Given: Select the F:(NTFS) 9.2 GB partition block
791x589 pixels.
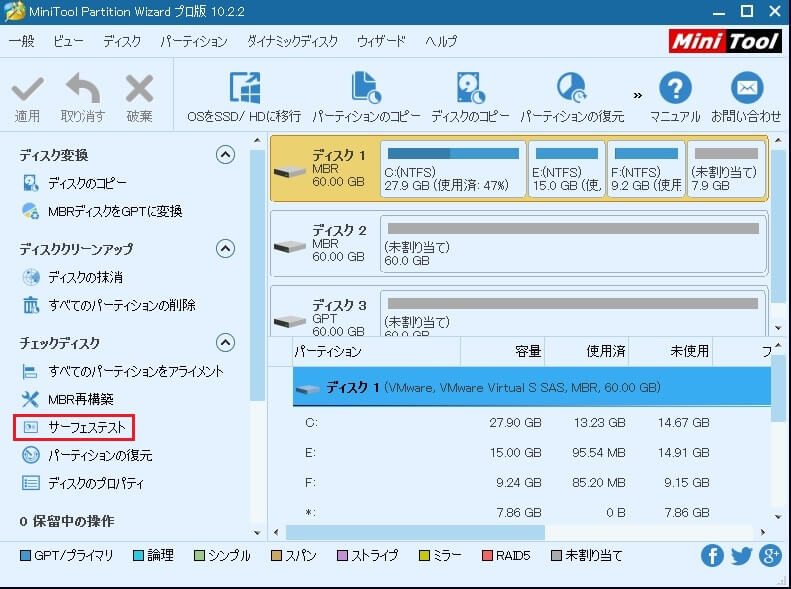Looking at the screenshot, I should click(646, 169).
